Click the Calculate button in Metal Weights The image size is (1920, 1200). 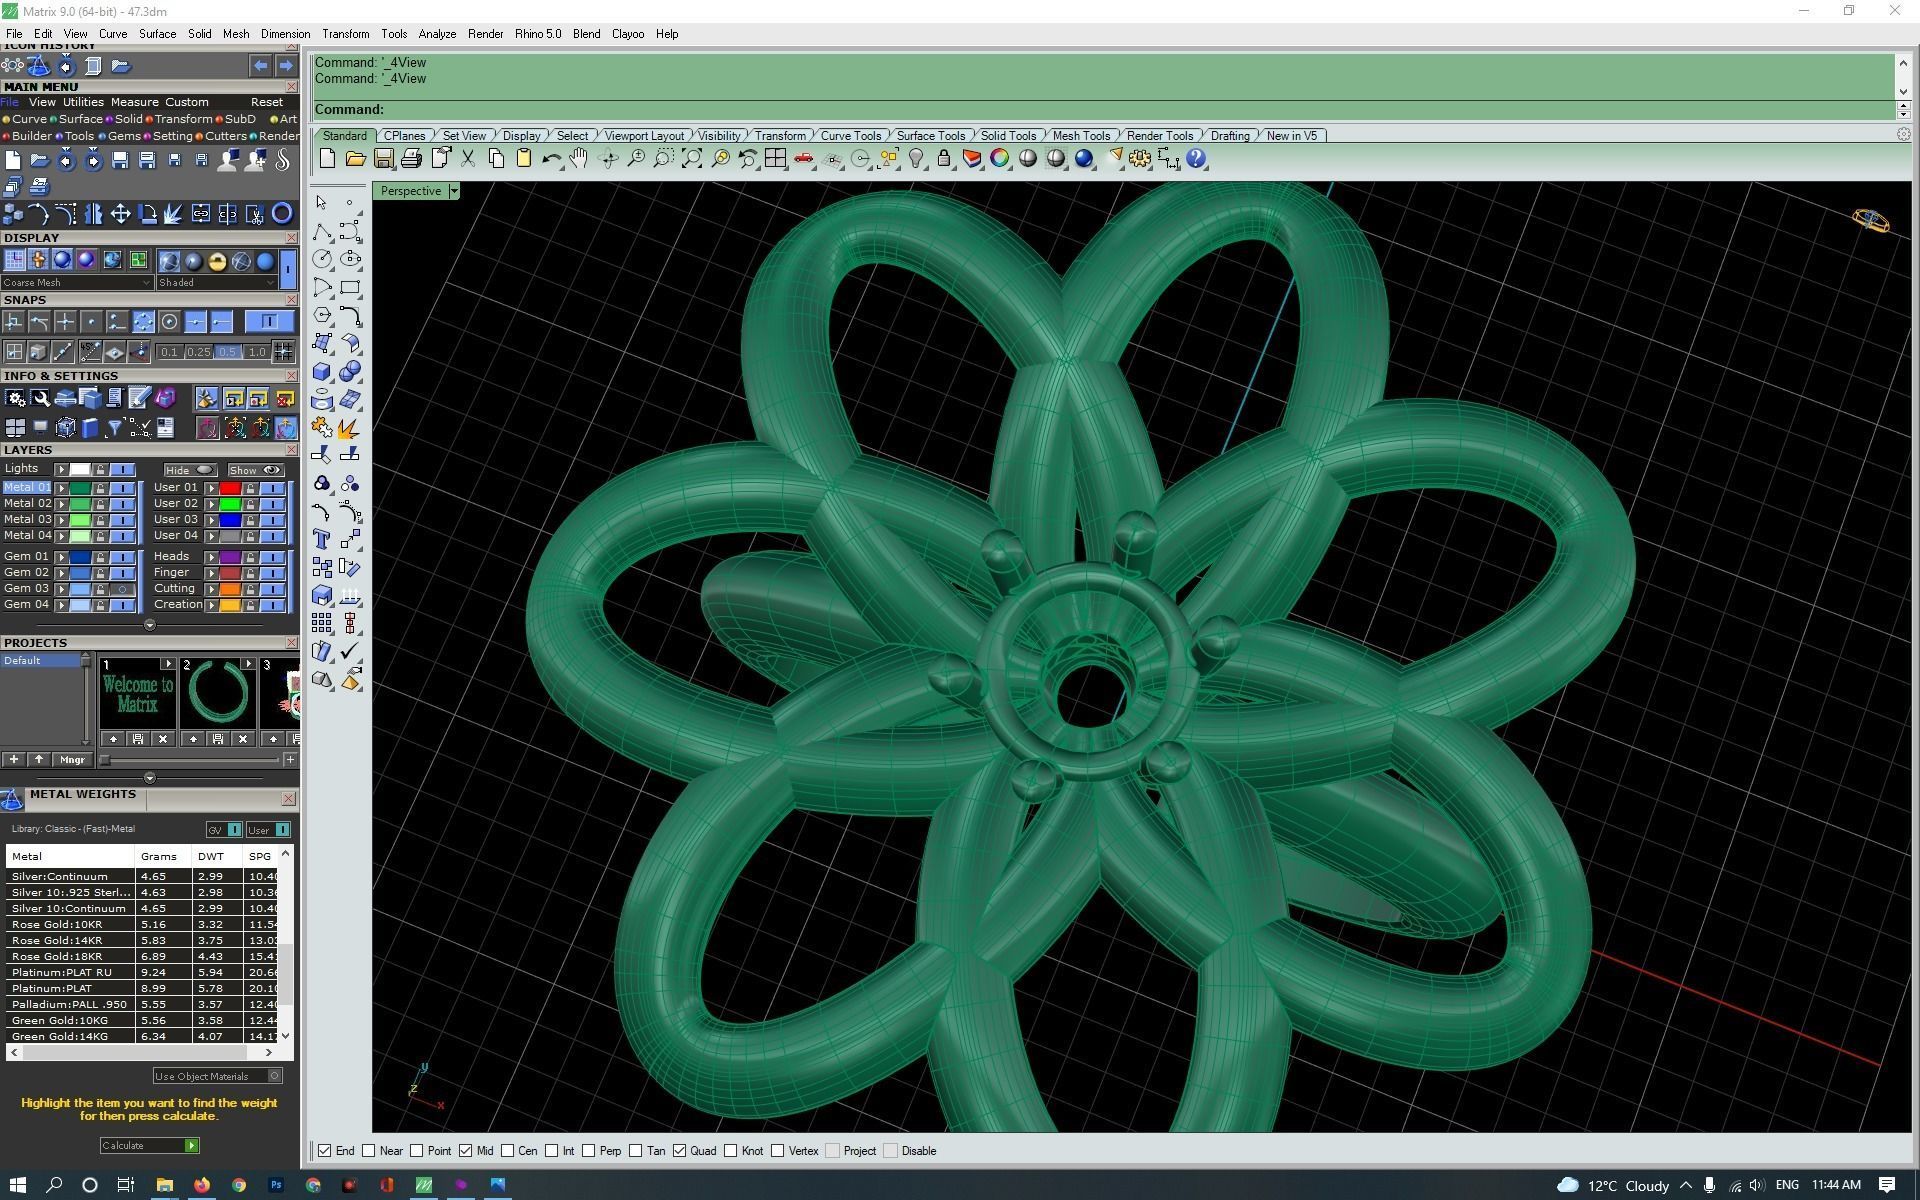pos(149,1146)
